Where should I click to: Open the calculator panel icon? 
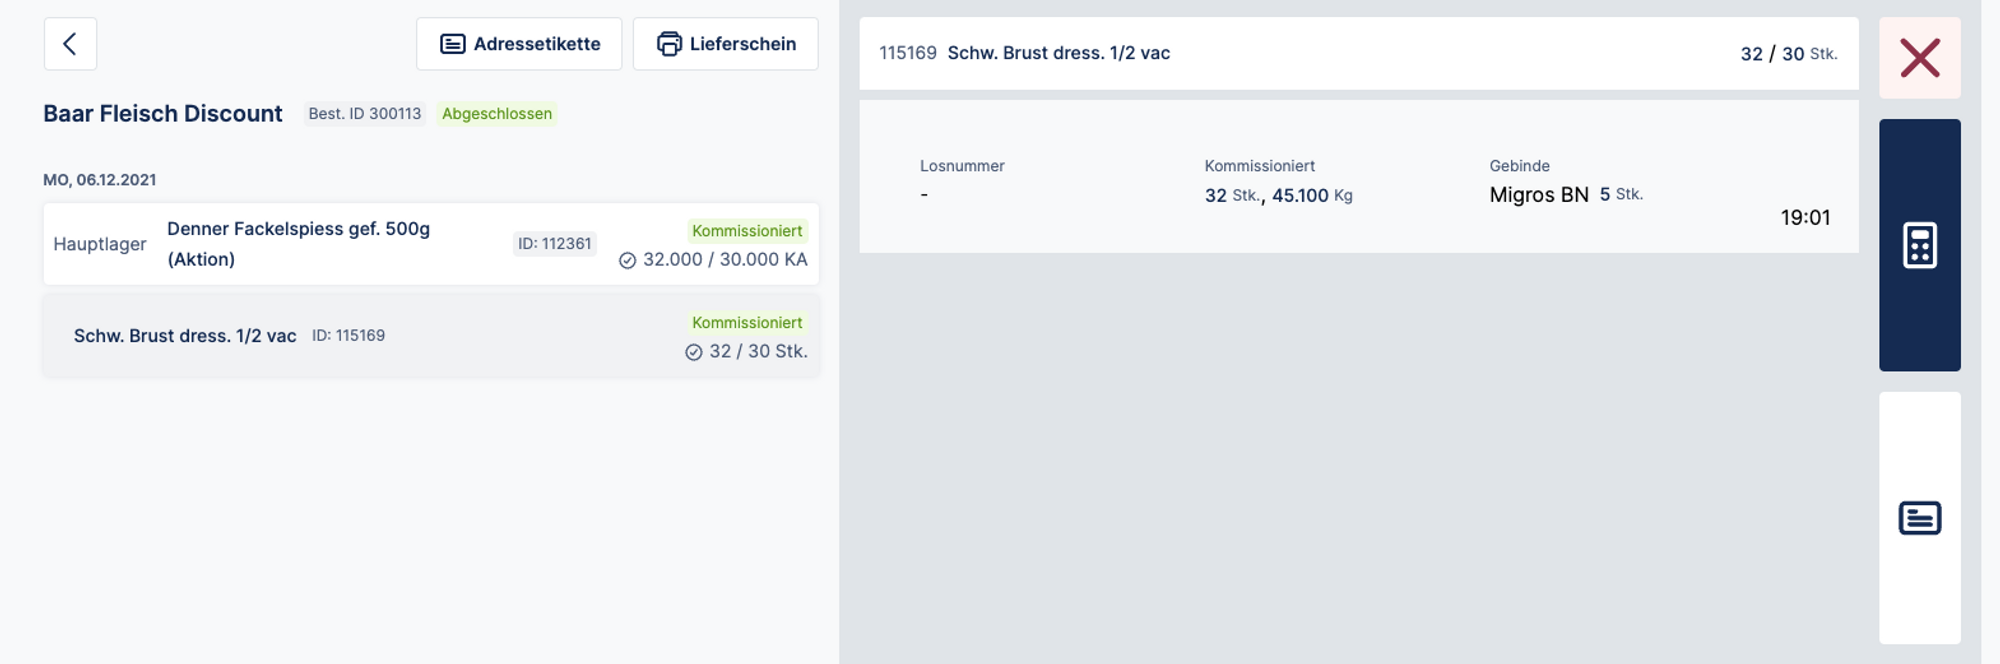(1919, 245)
